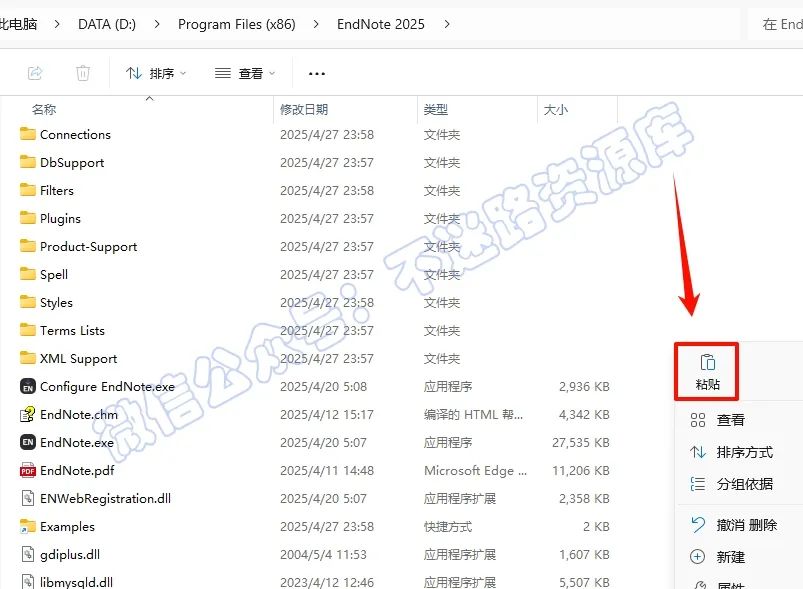803x589 pixels.
Task: Expand the chevron after EndNote 2025
Action: click(447, 24)
